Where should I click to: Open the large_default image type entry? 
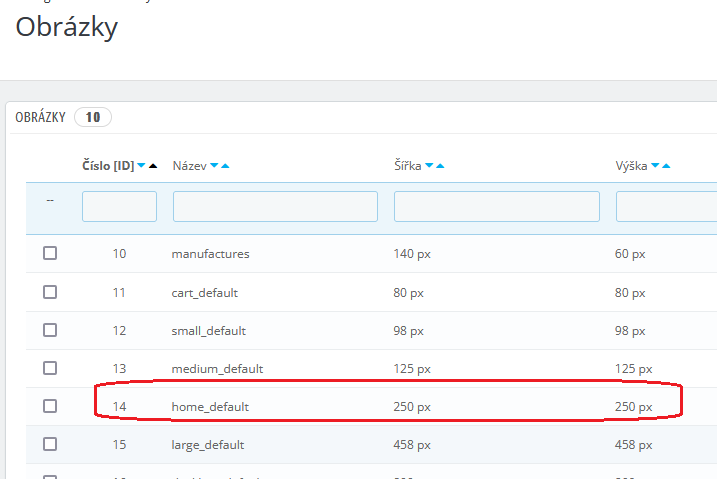208,445
